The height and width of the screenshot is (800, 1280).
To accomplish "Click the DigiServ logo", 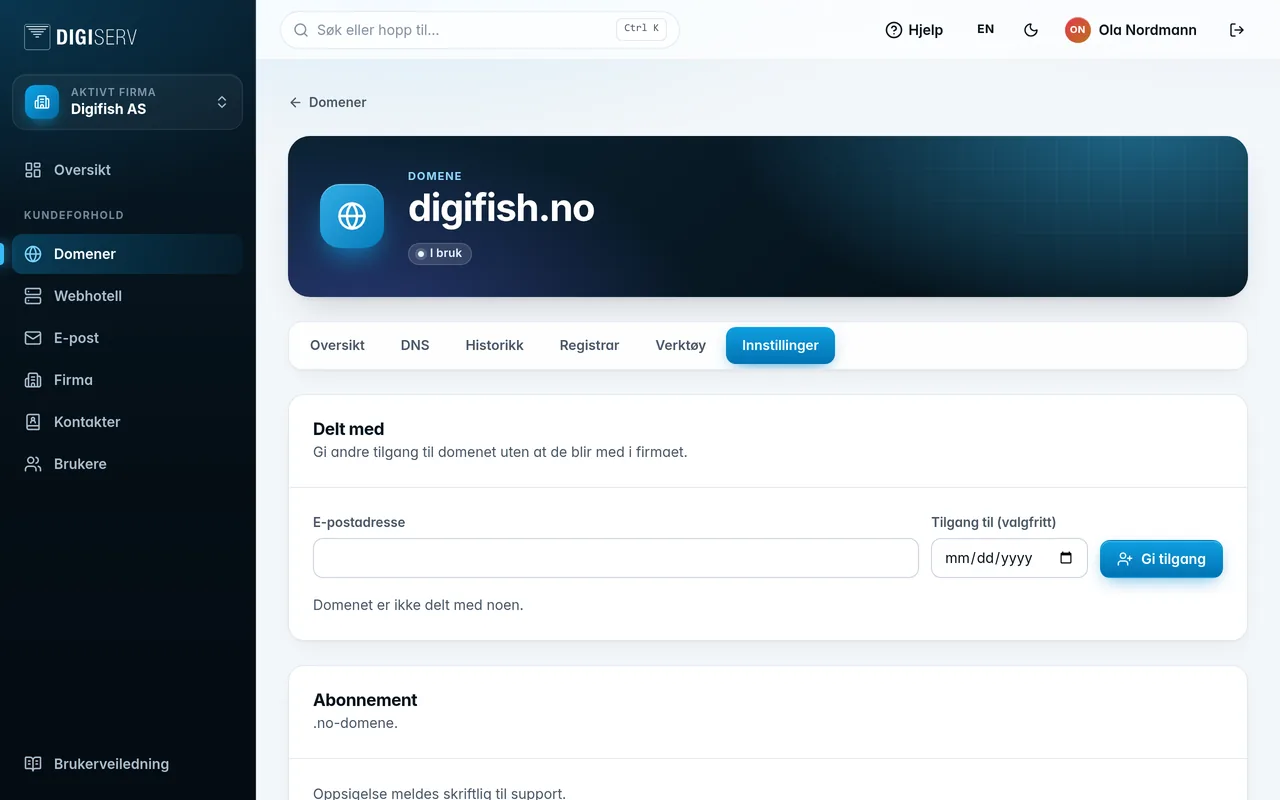I will (x=80, y=37).
